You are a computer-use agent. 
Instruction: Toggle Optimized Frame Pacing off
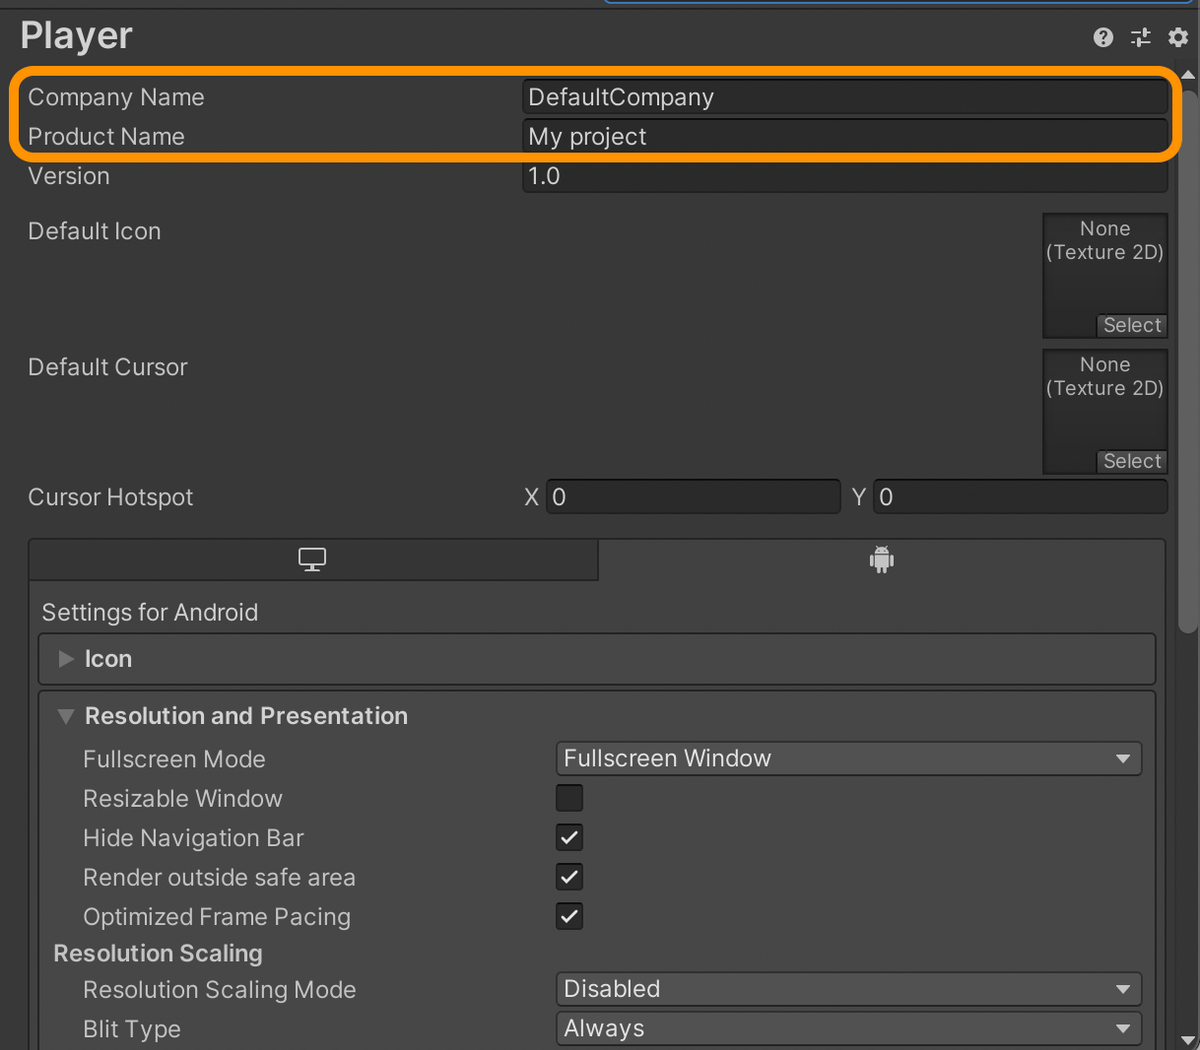click(x=568, y=916)
